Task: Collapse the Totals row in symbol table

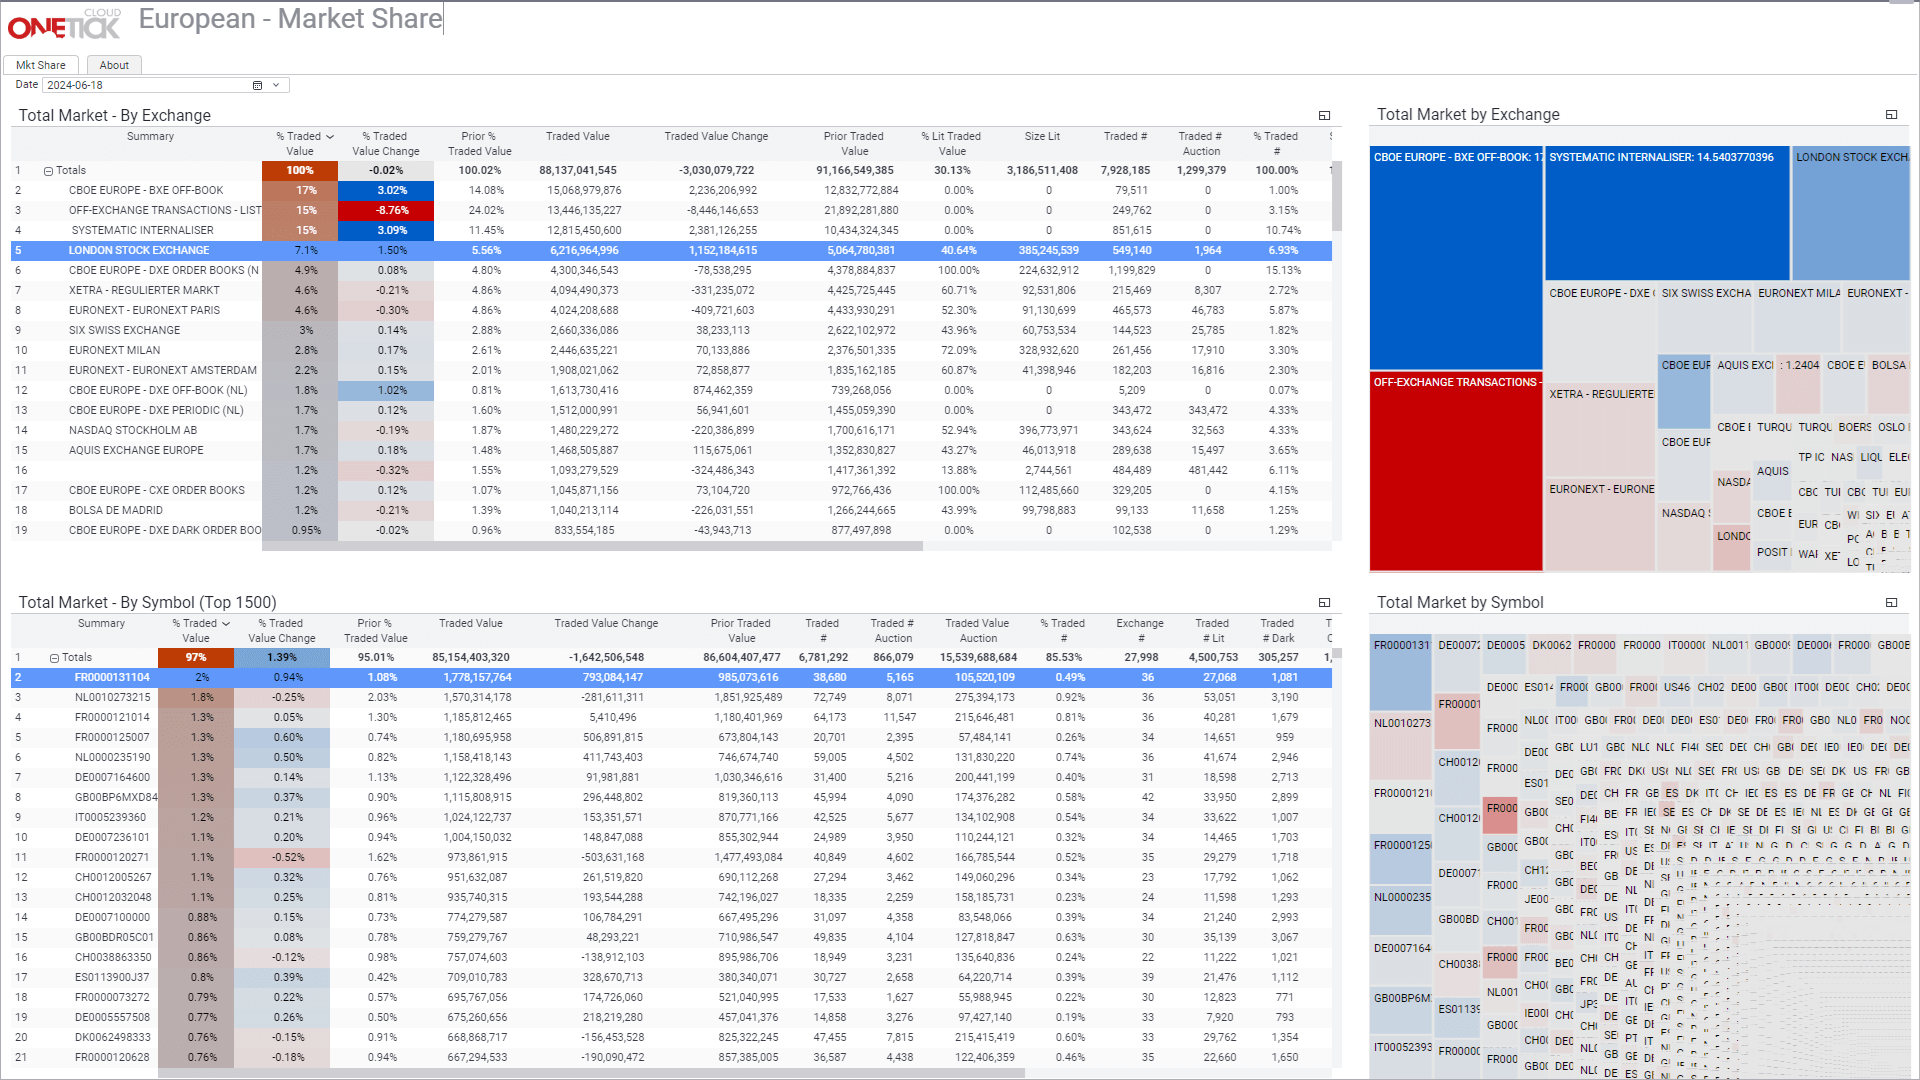Action: click(54, 658)
